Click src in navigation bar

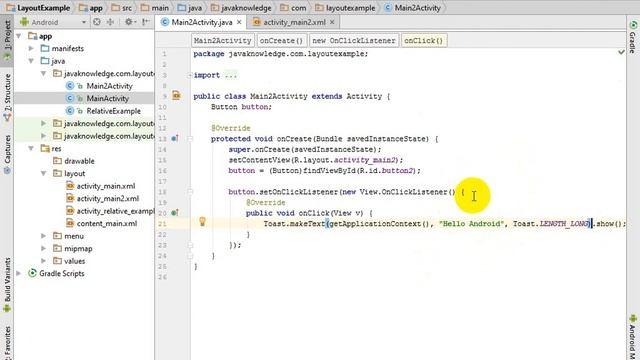click(122, 8)
